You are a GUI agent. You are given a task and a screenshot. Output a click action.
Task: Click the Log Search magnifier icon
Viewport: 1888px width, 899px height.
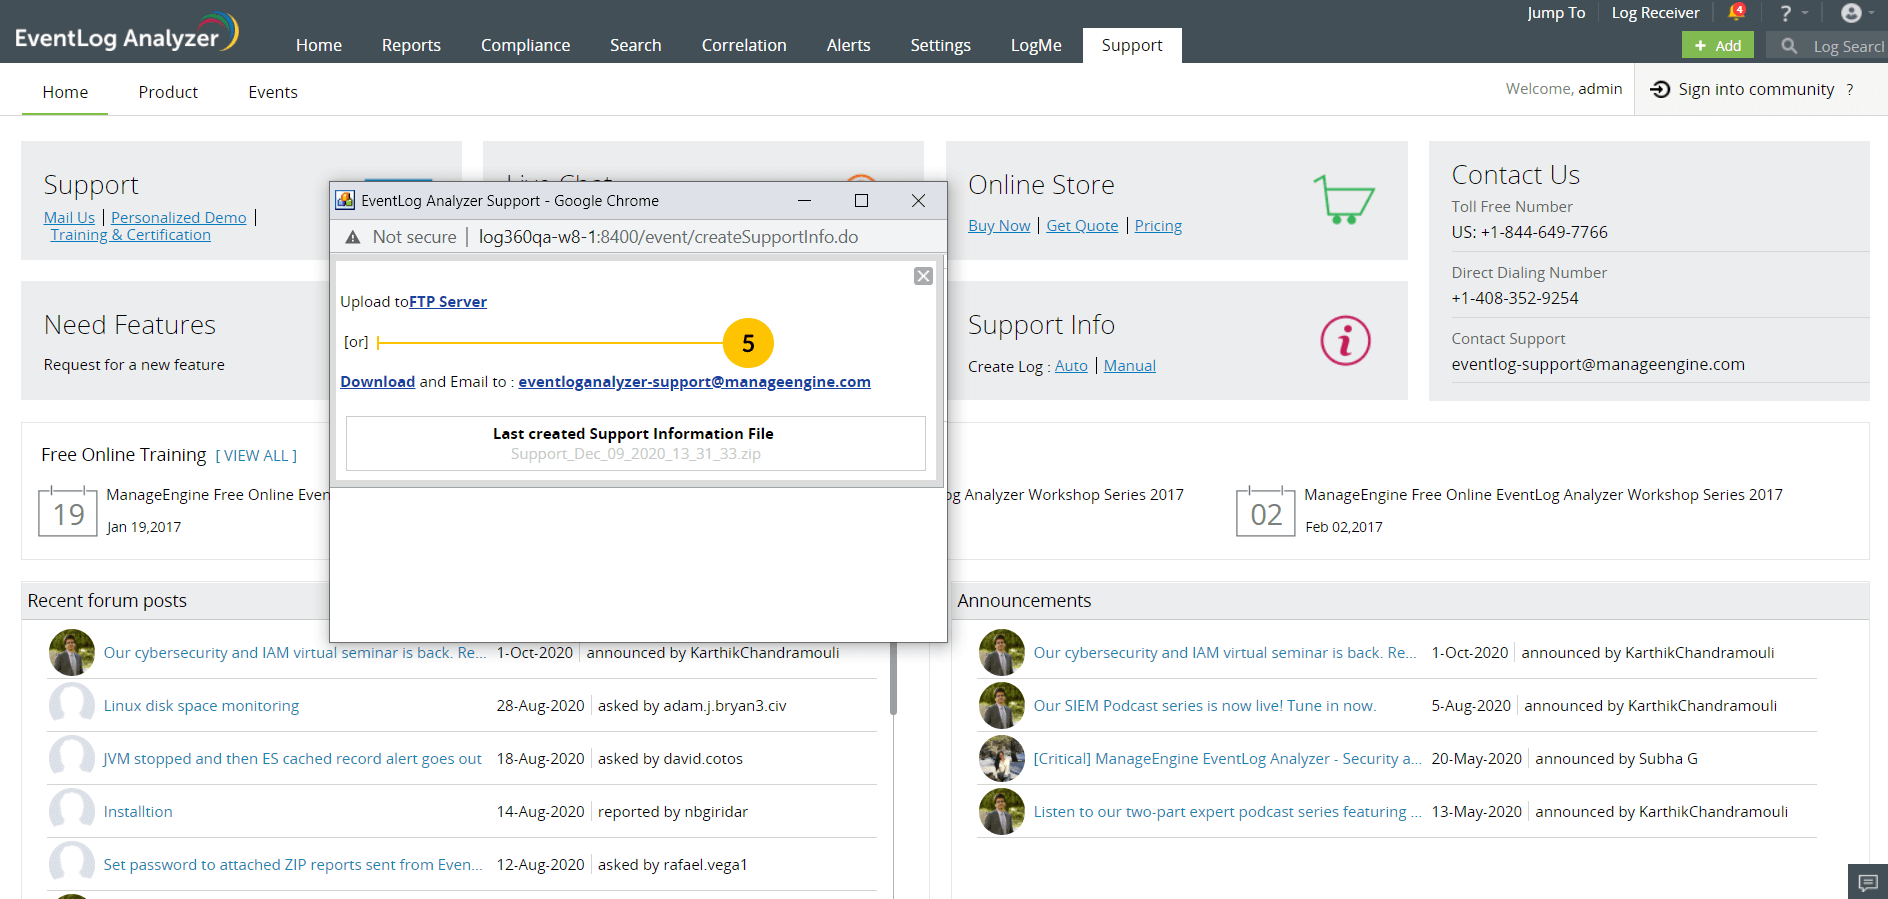[x=1789, y=46]
